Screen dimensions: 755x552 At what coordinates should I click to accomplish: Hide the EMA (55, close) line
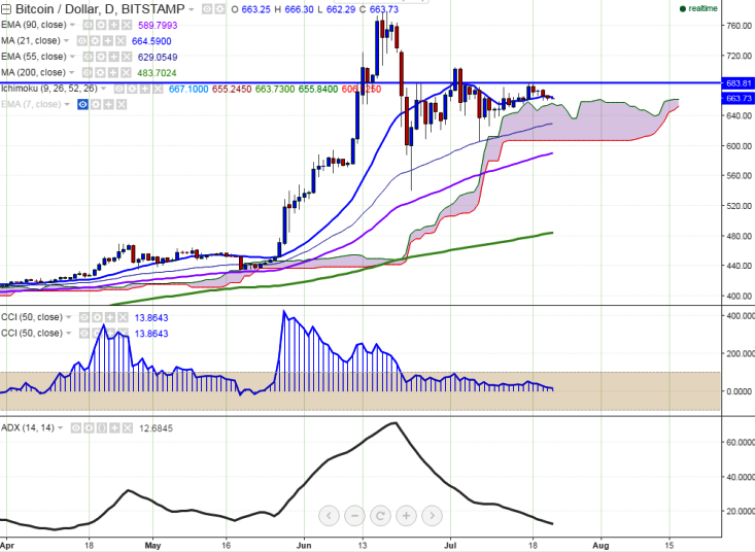88,57
